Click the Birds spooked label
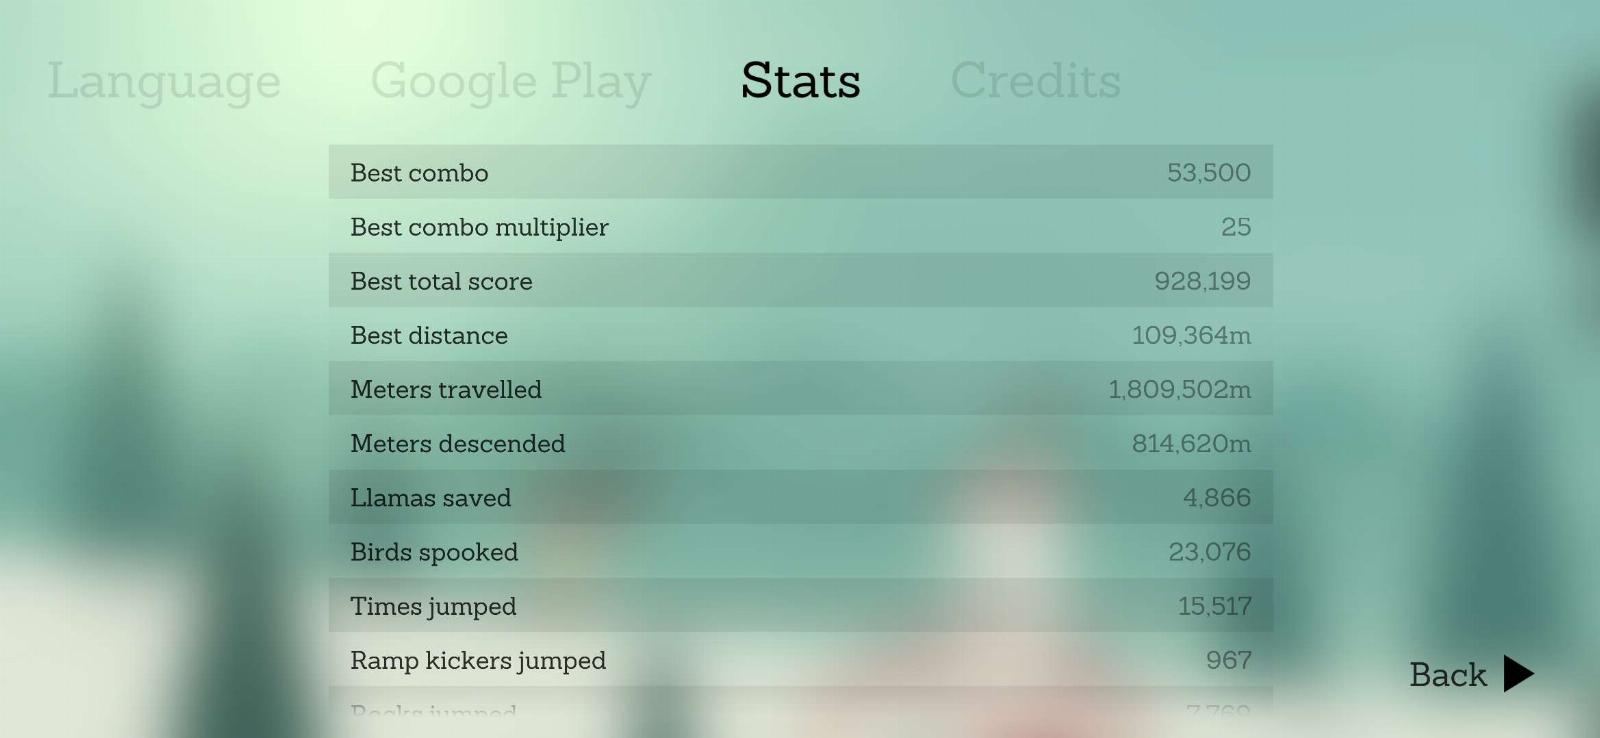Image resolution: width=1600 pixels, height=738 pixels. pyautogui.click(x=434, y=552)
